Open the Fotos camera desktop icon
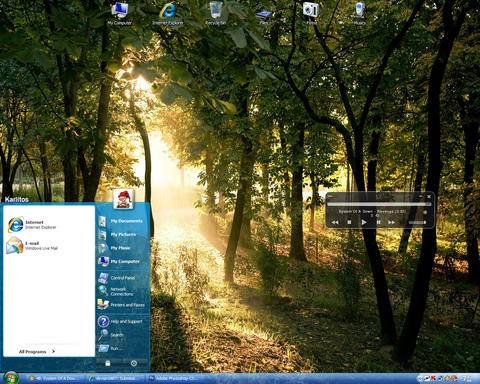This screenshot has width=480, height=384. tap(311, 13)
